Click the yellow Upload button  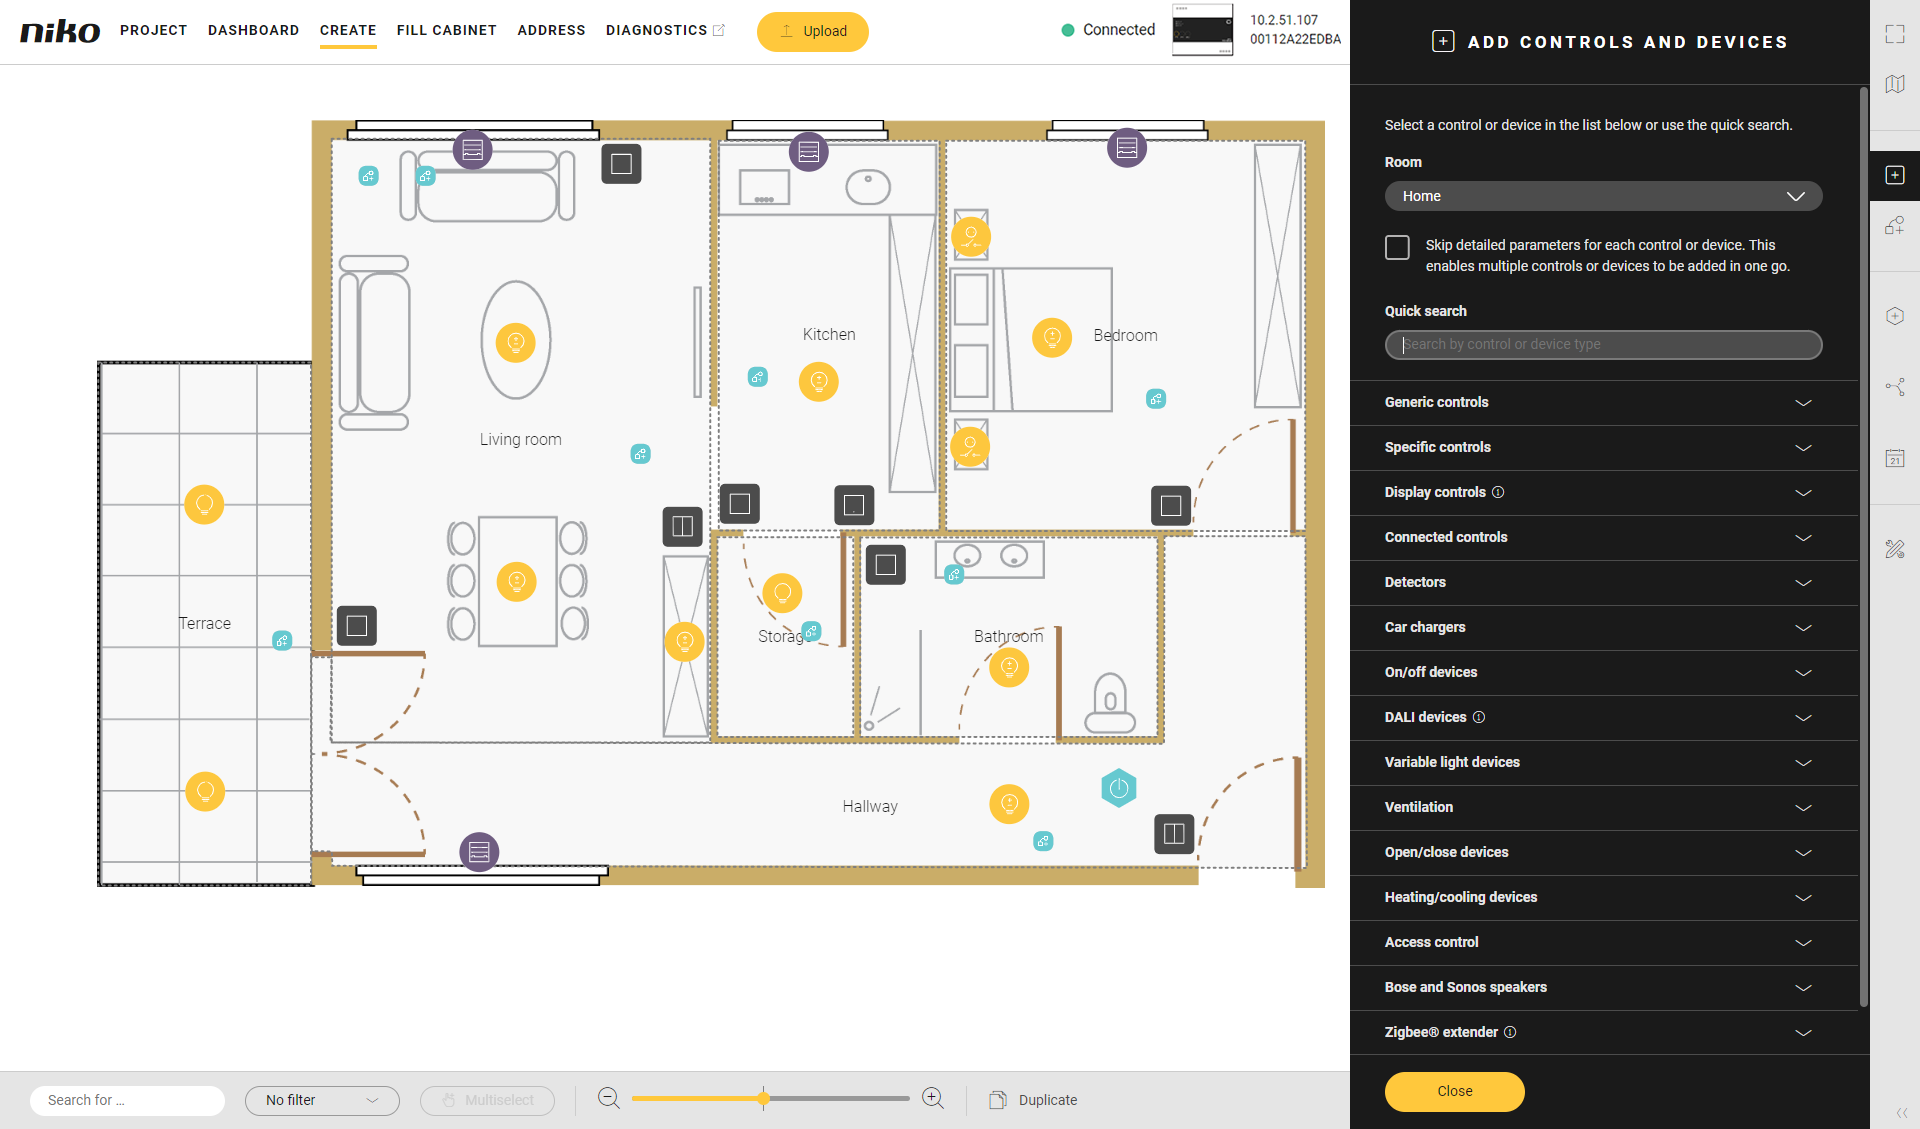812,31
